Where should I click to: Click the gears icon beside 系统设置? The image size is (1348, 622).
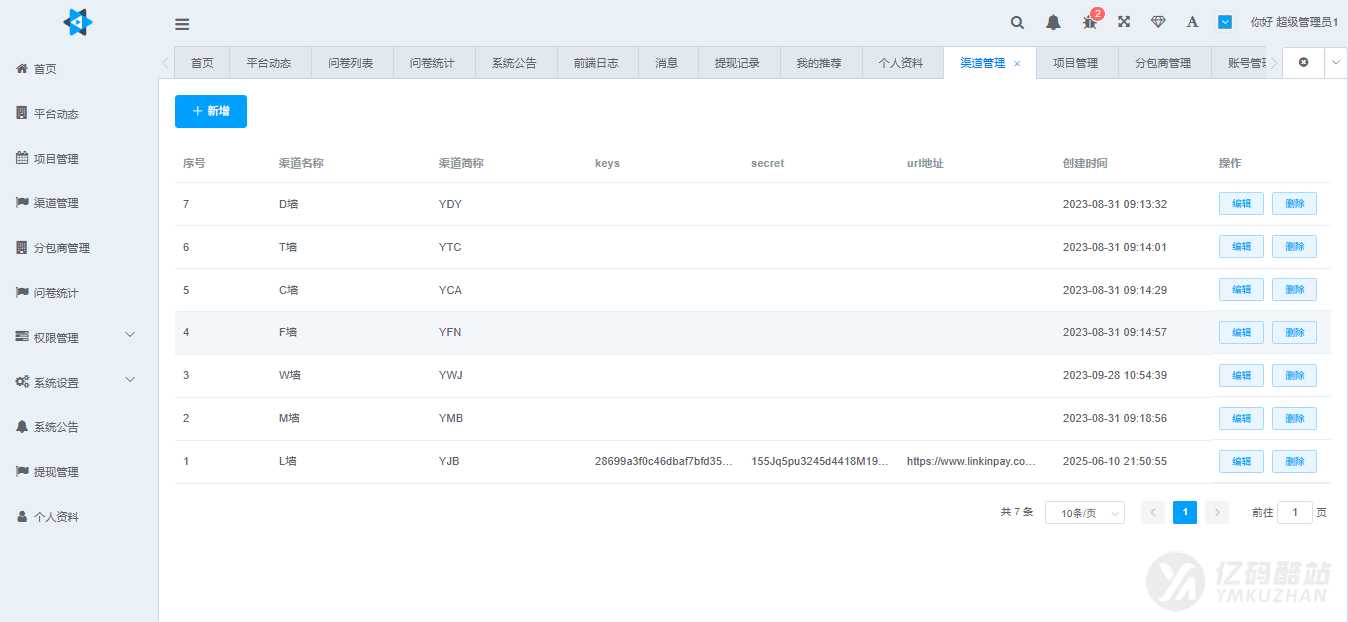pyautogui.click(x=22, y=382)
